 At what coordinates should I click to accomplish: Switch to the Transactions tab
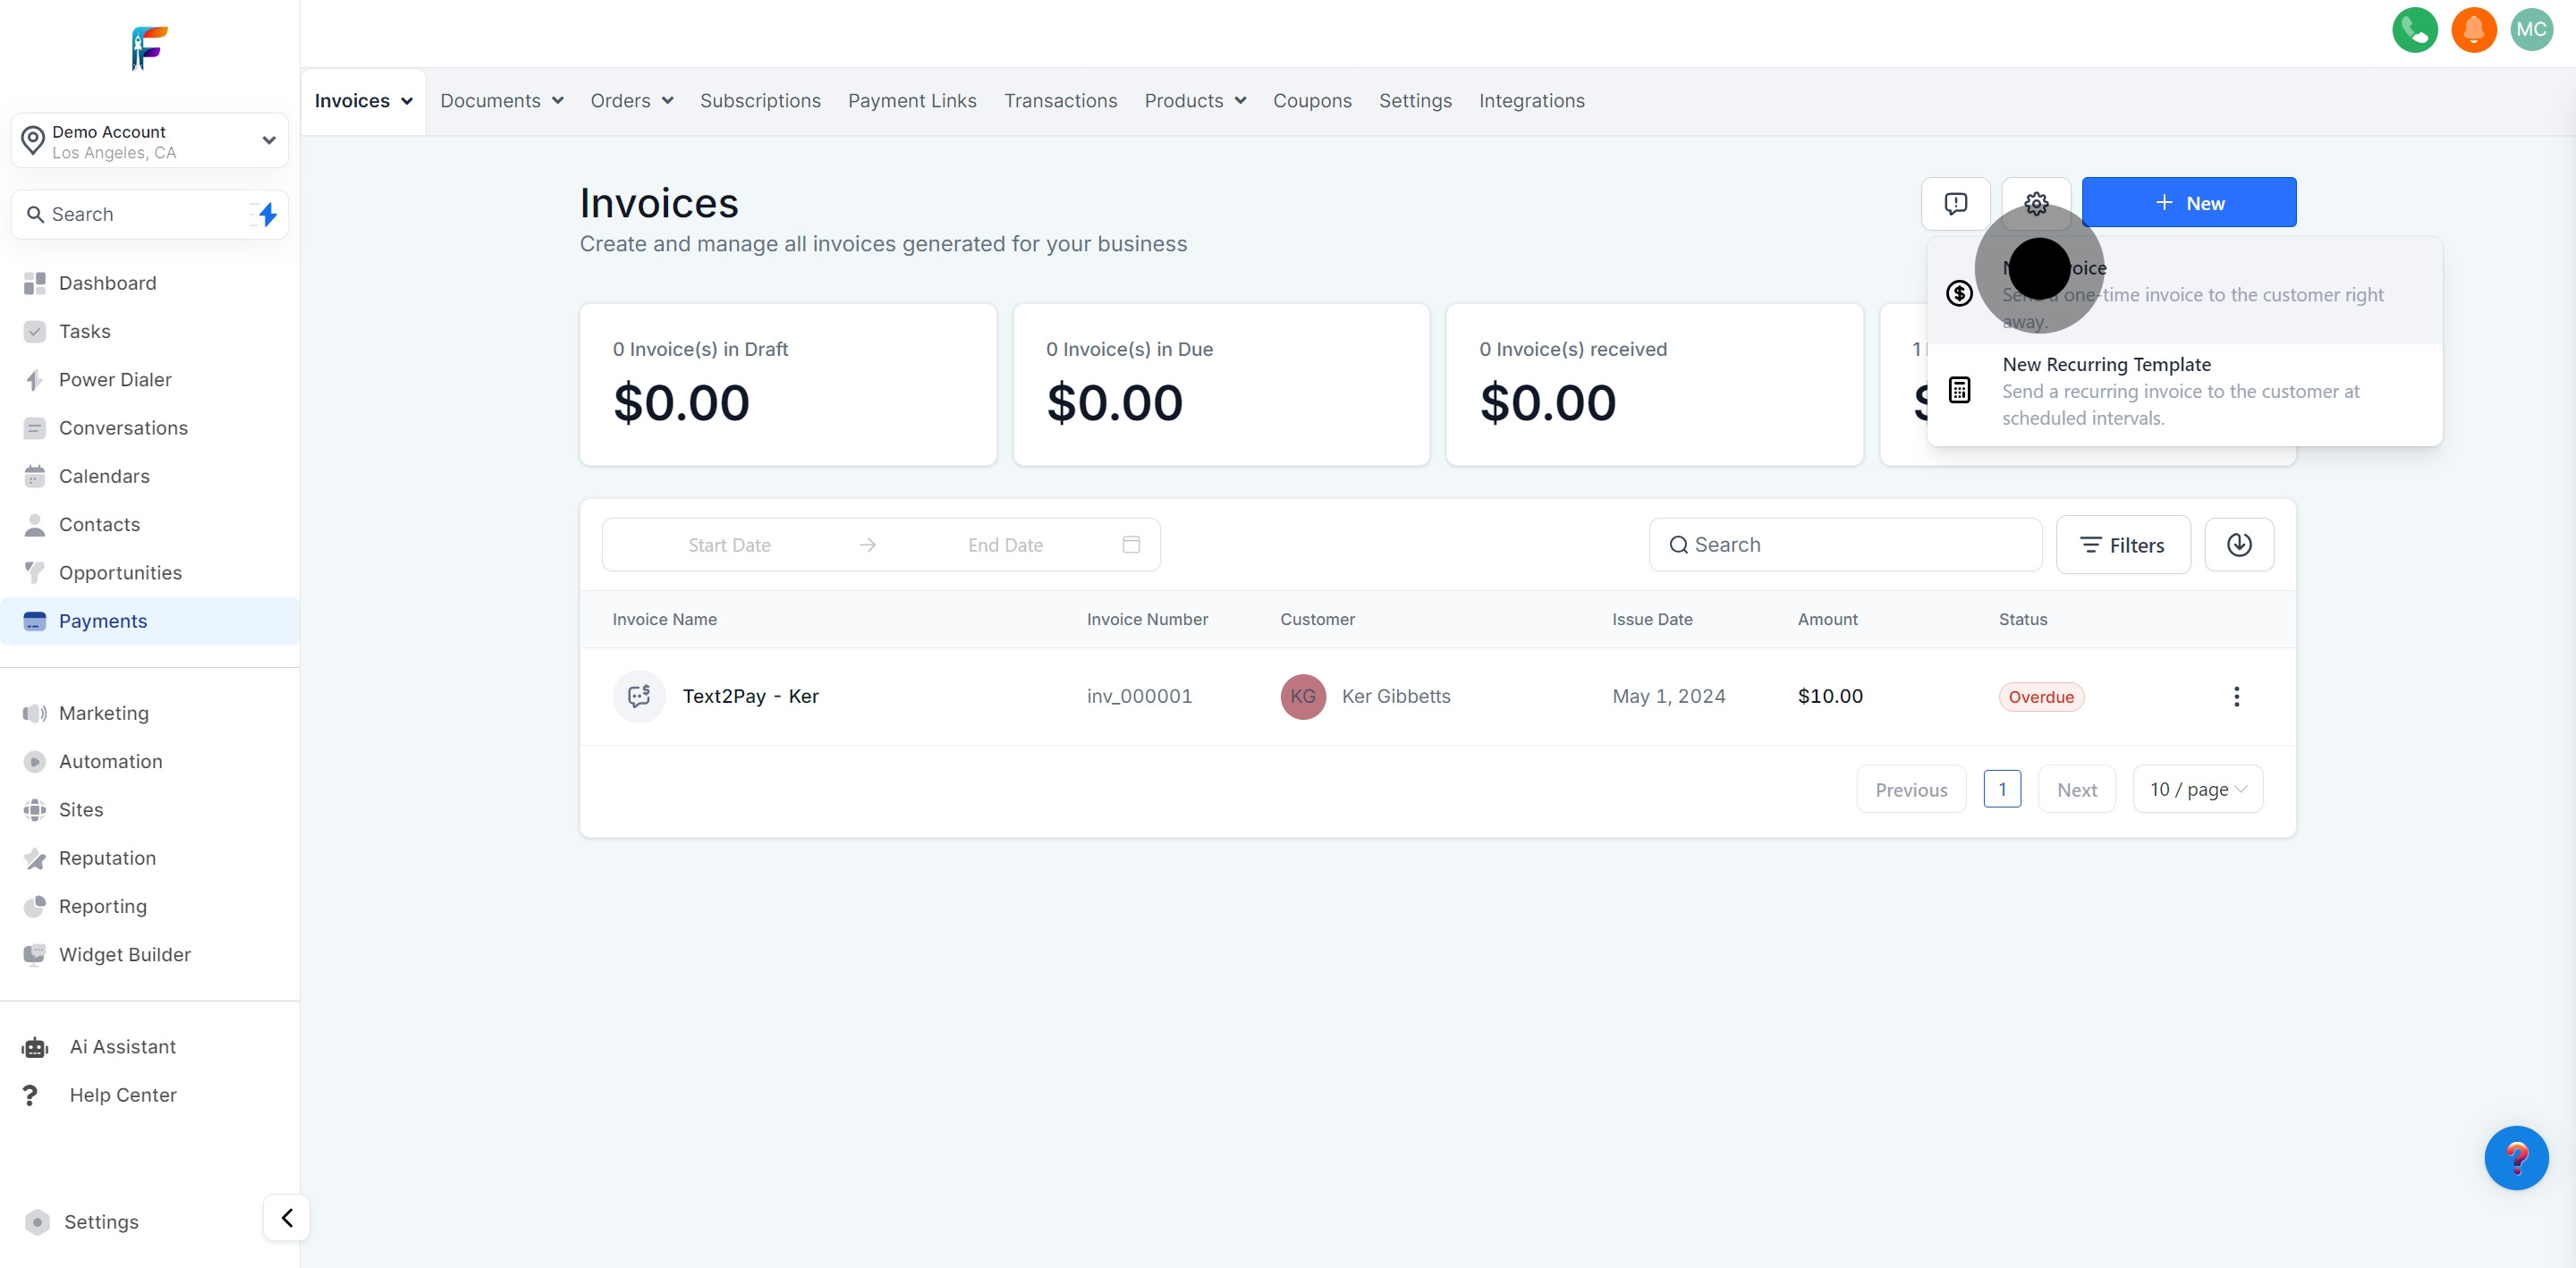pos(1060,101)
